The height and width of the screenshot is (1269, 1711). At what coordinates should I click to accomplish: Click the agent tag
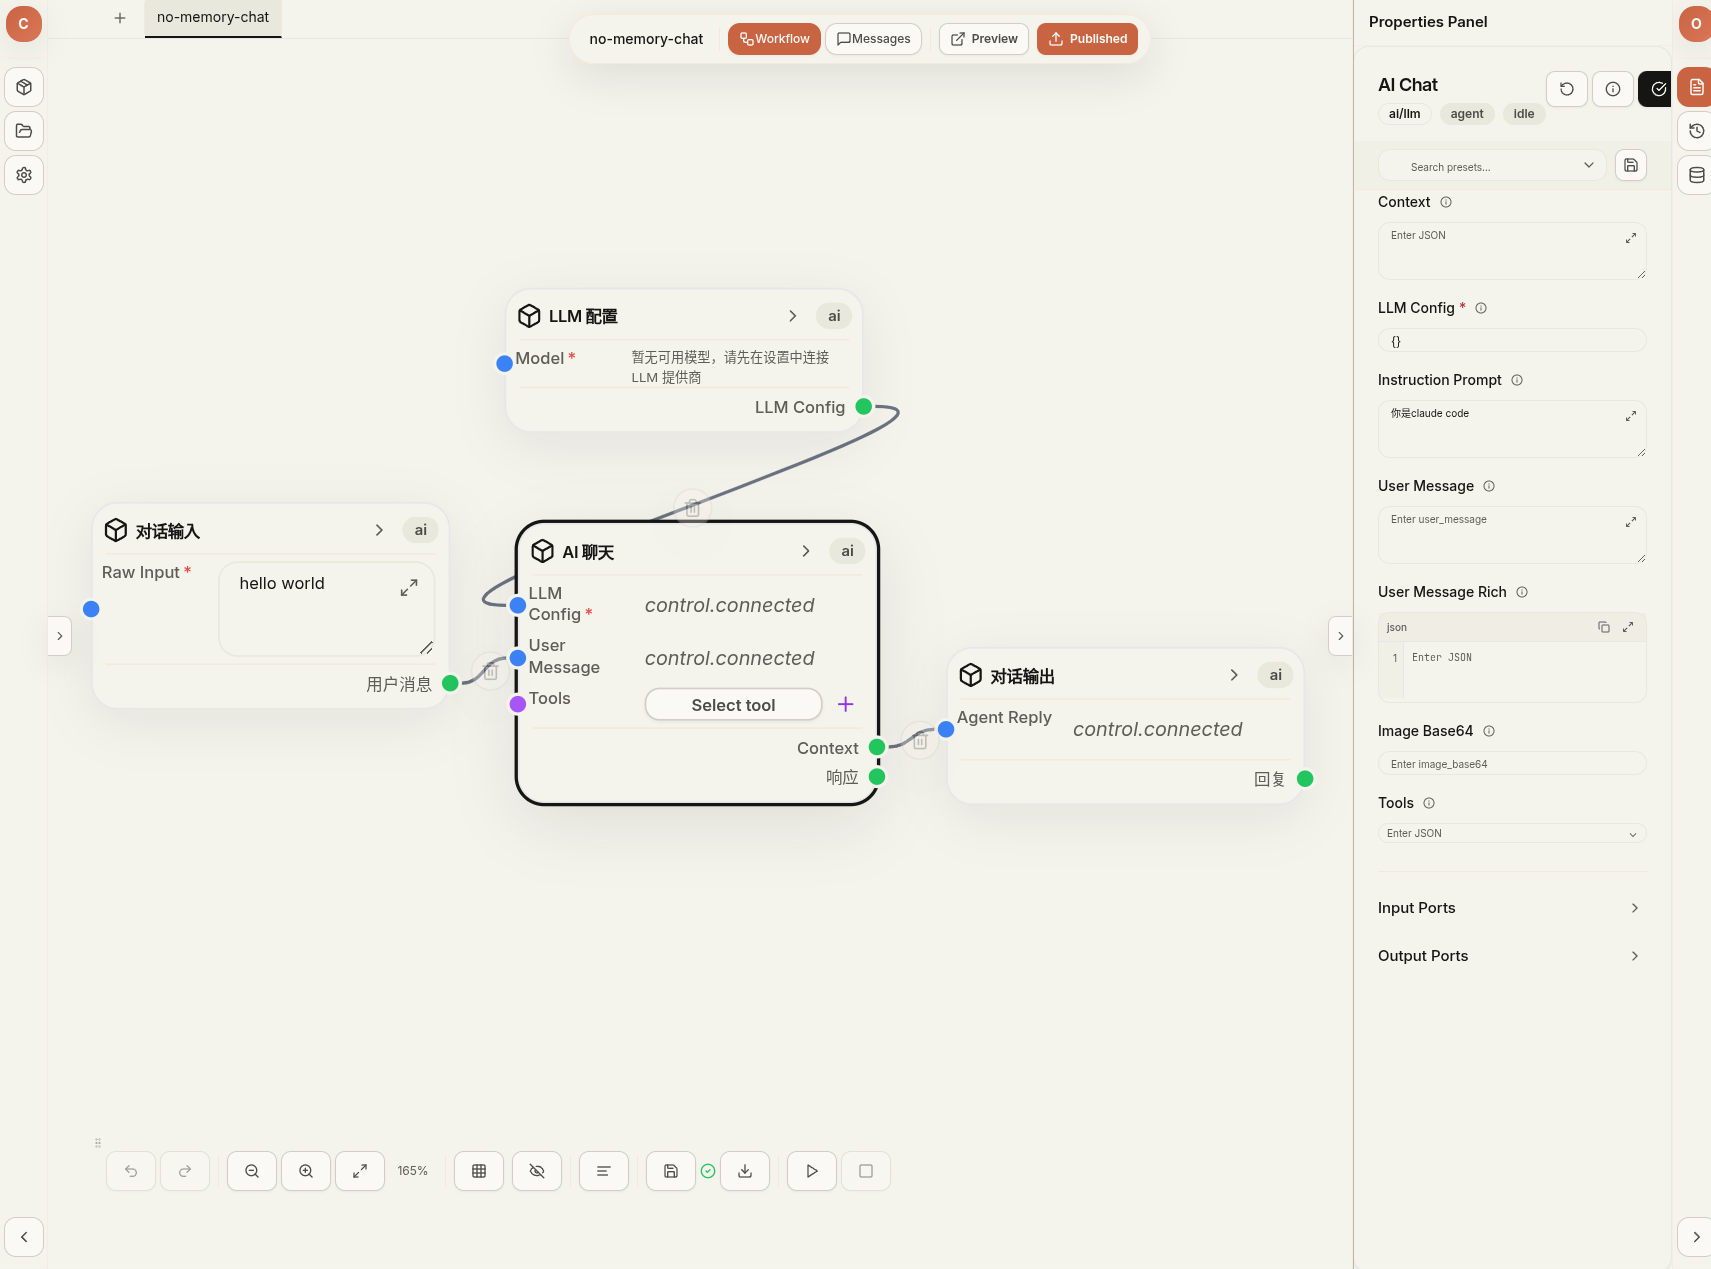coord(1467,114)
